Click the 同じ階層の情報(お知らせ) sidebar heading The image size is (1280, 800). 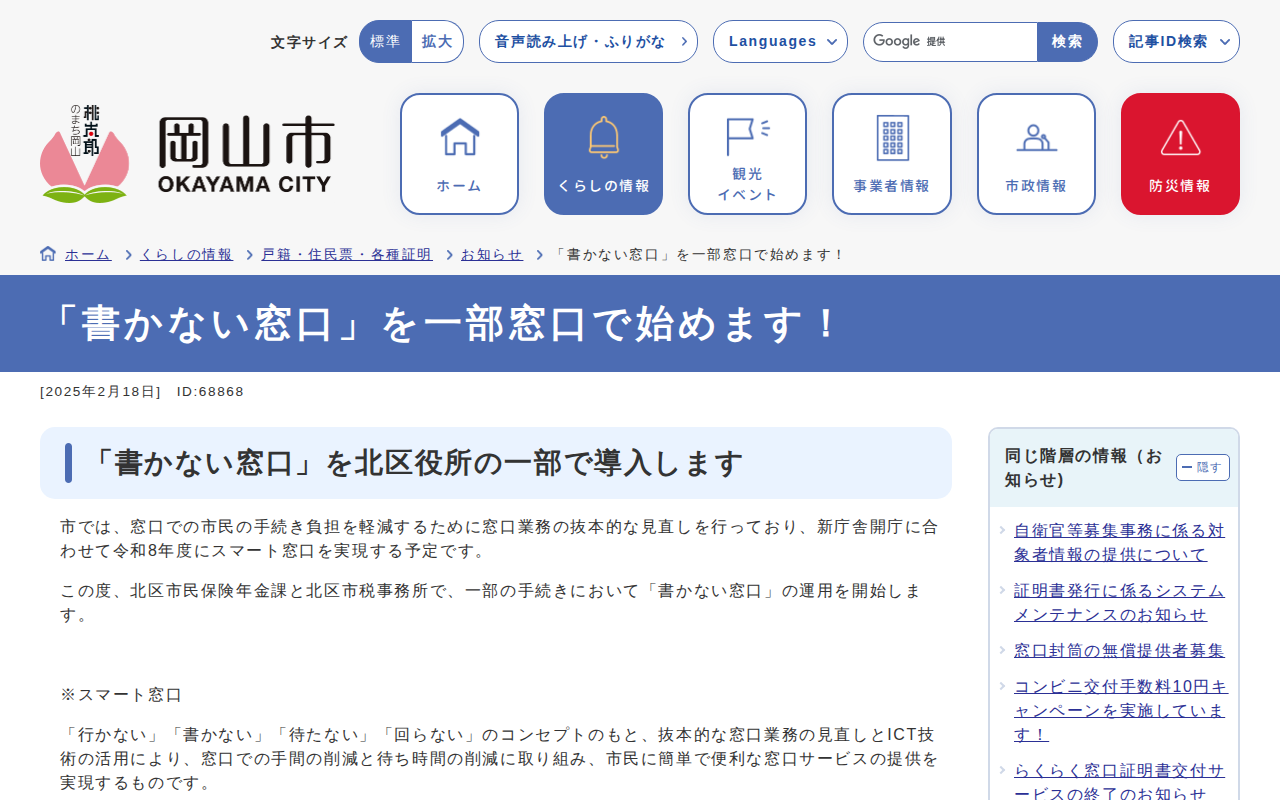1084,468
